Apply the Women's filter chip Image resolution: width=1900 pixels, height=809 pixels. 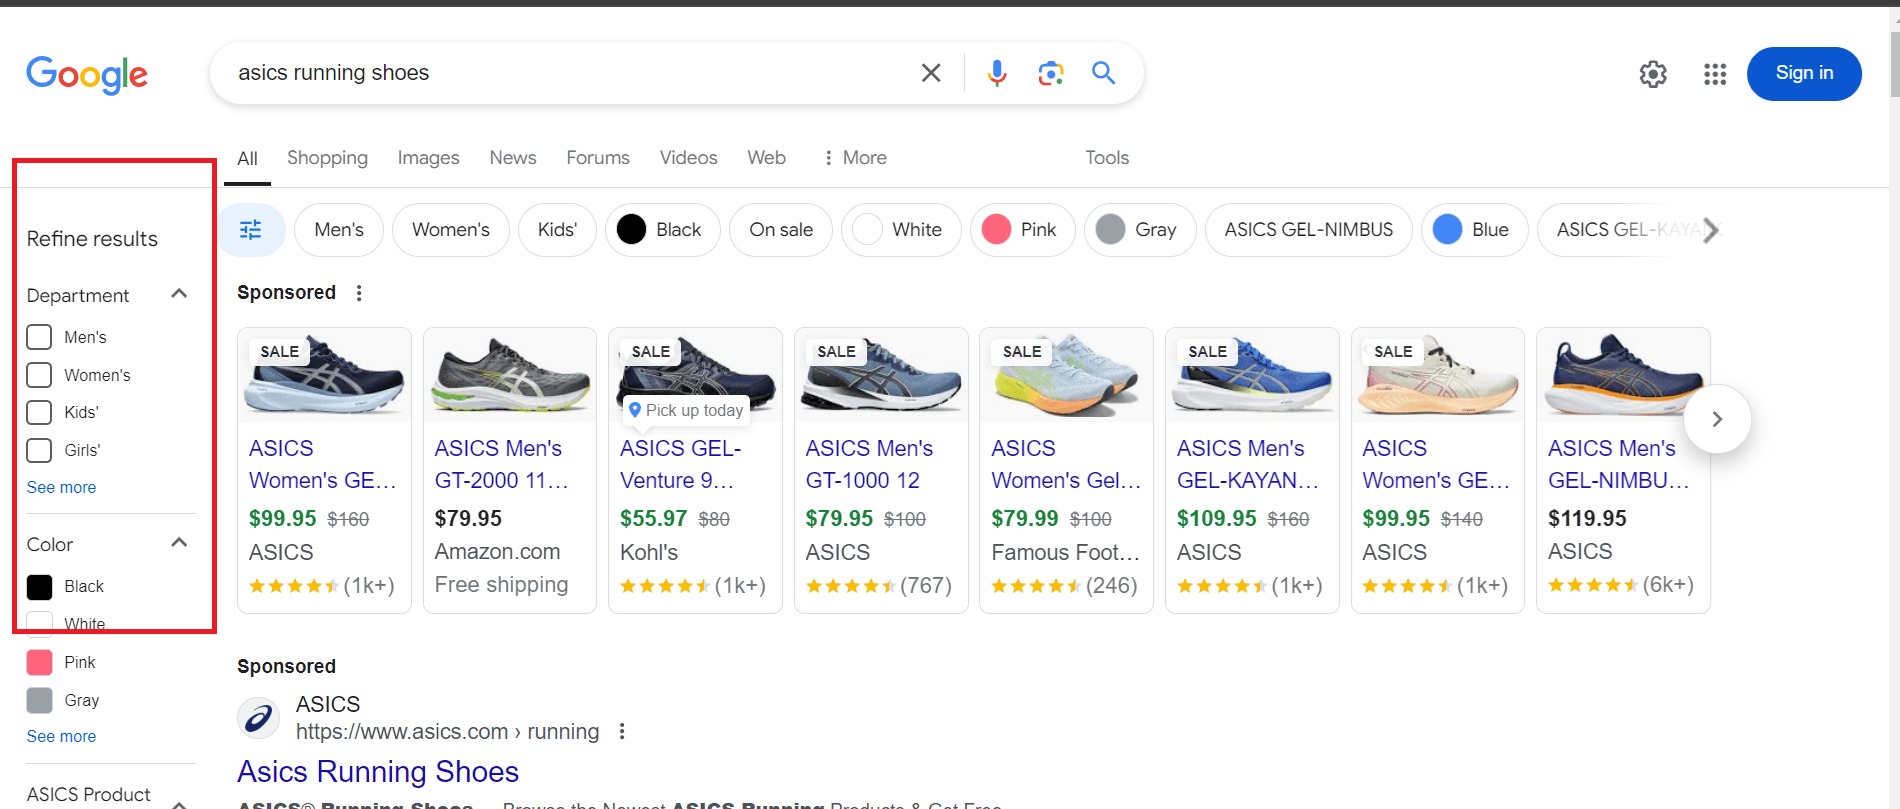click(451, 230)
